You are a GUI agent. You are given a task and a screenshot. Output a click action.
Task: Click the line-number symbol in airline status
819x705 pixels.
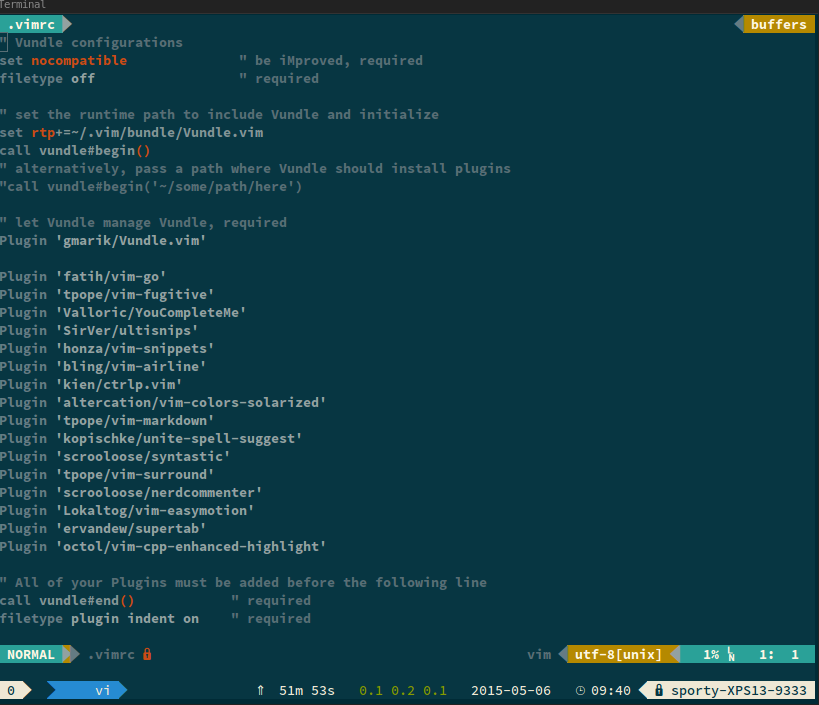point(731,654)
